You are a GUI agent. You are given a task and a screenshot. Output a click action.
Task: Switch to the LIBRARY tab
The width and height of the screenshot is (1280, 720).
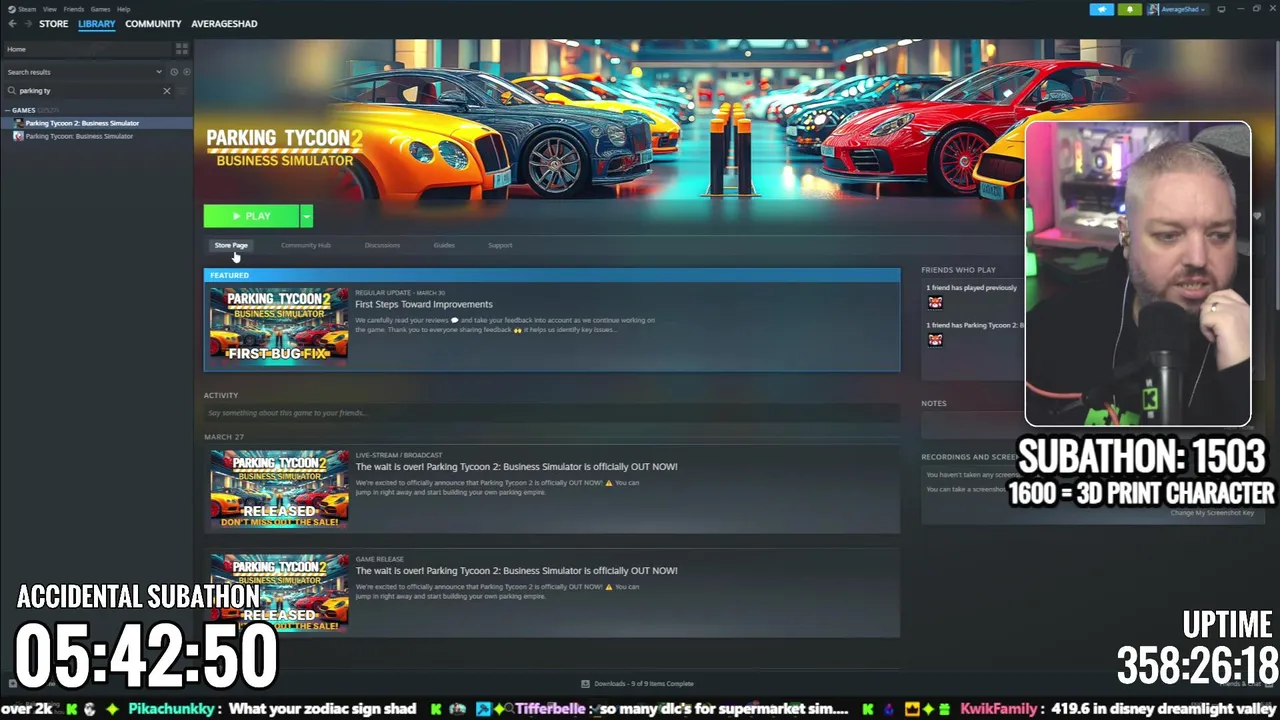click(97, 24)
